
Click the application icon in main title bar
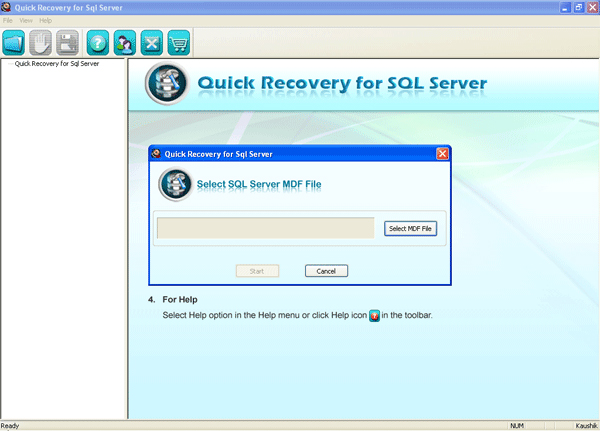6,7
